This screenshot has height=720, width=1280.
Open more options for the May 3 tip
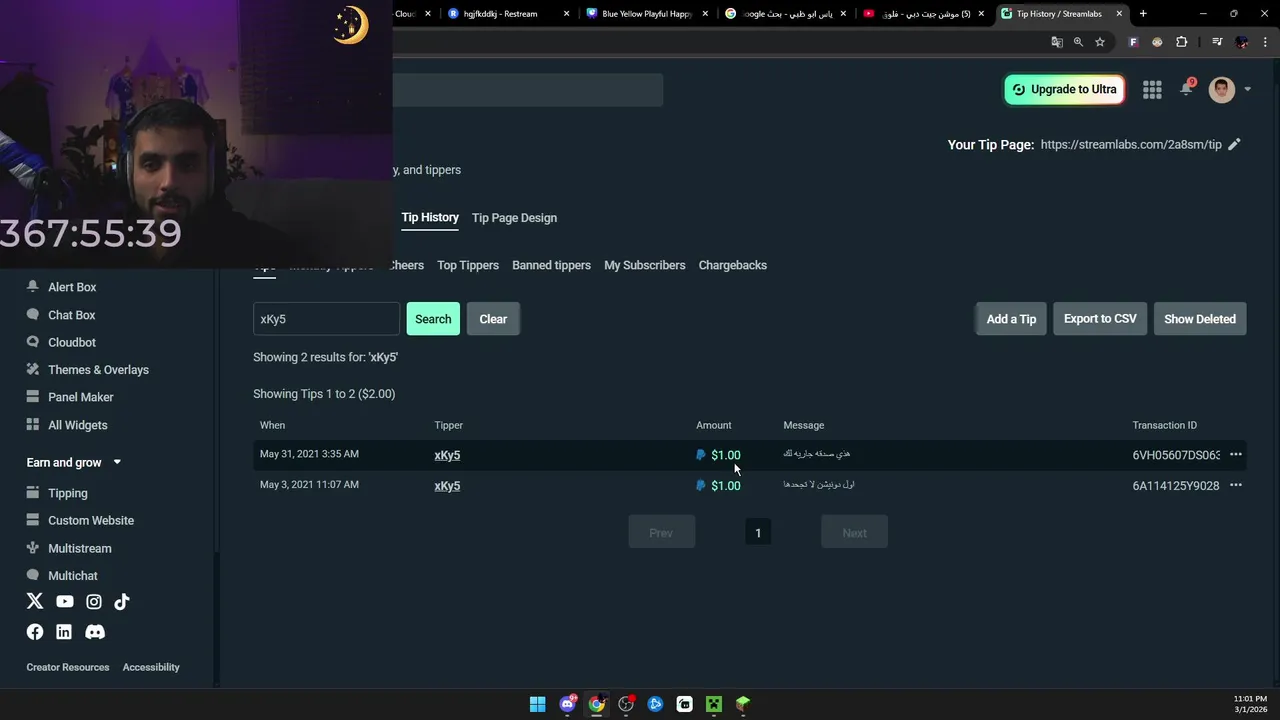1236,486
